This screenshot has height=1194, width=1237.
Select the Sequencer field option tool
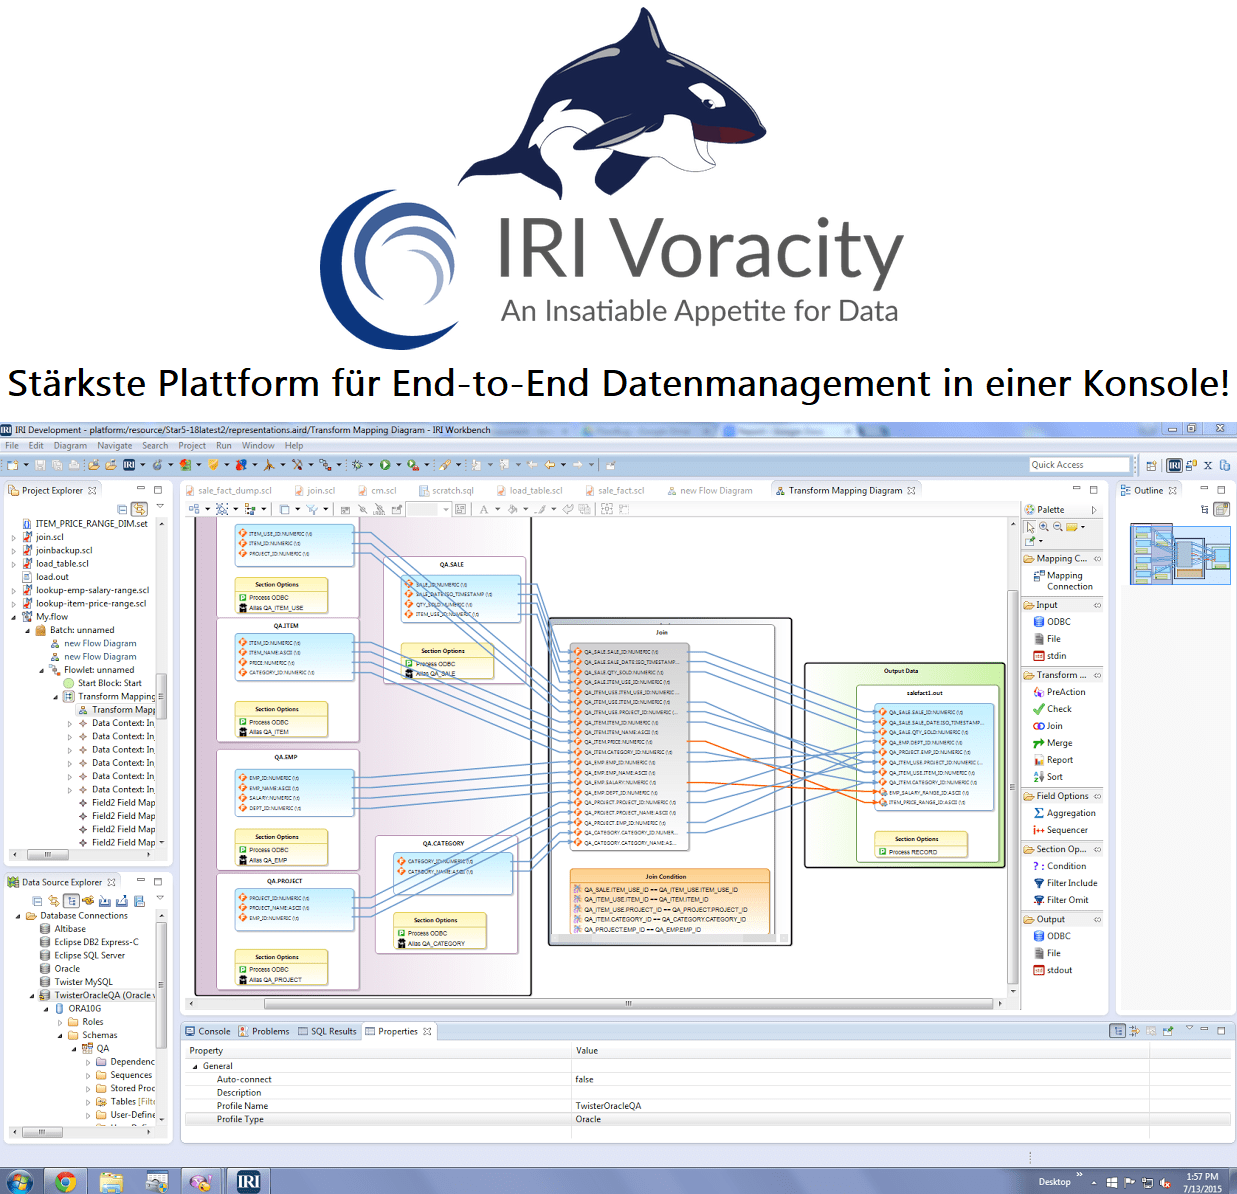(x=1060, y=830)
